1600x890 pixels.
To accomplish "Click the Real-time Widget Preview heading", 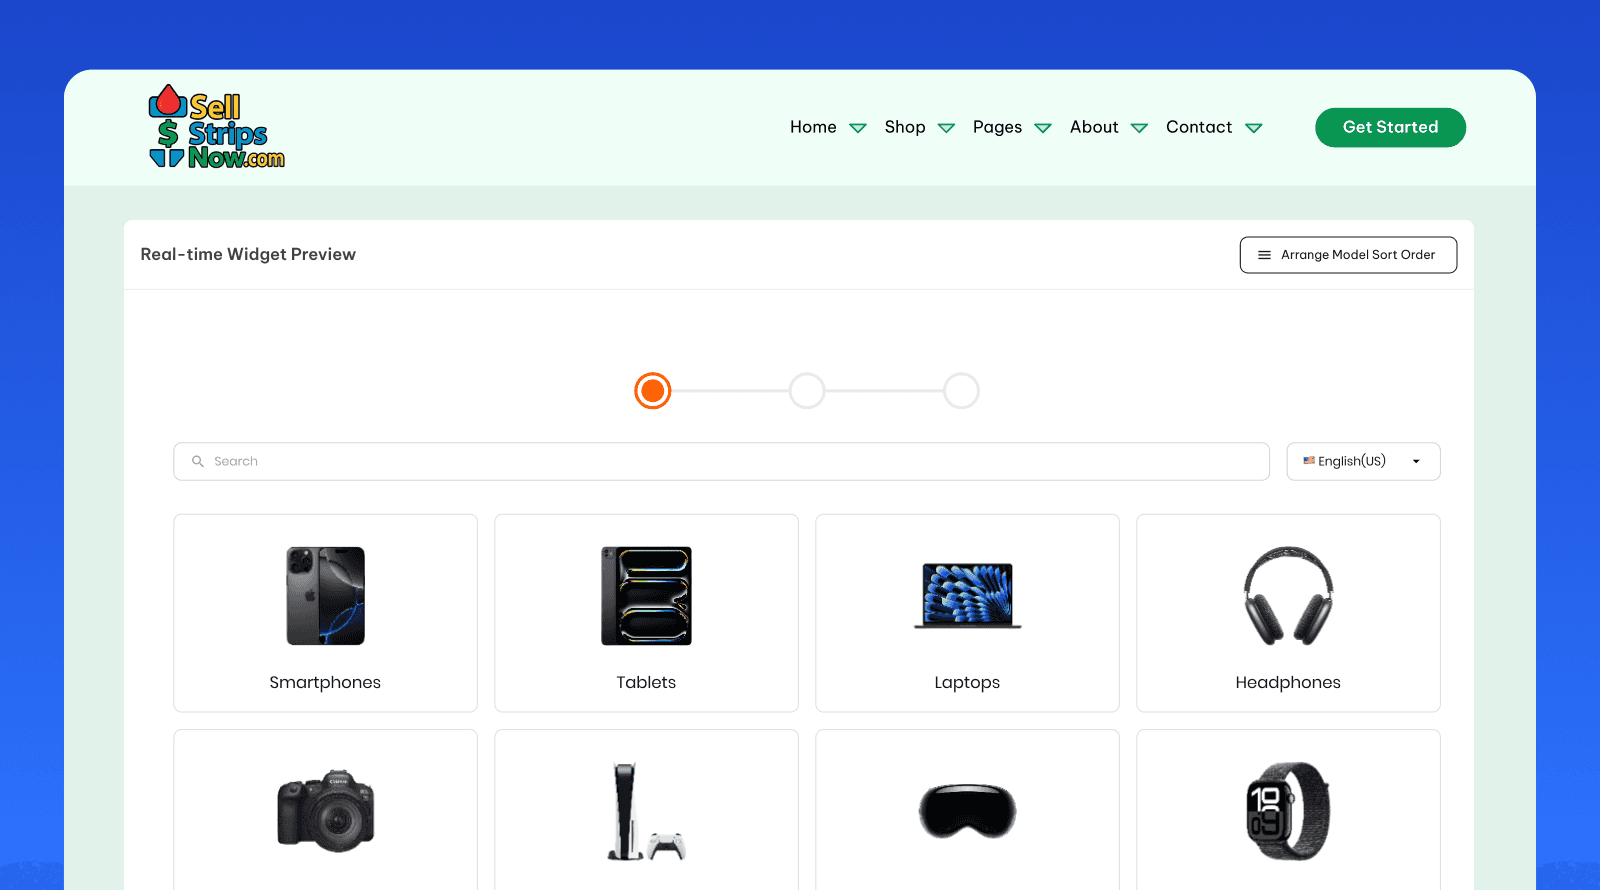I will pyautogui.click(x=248, y=254).
